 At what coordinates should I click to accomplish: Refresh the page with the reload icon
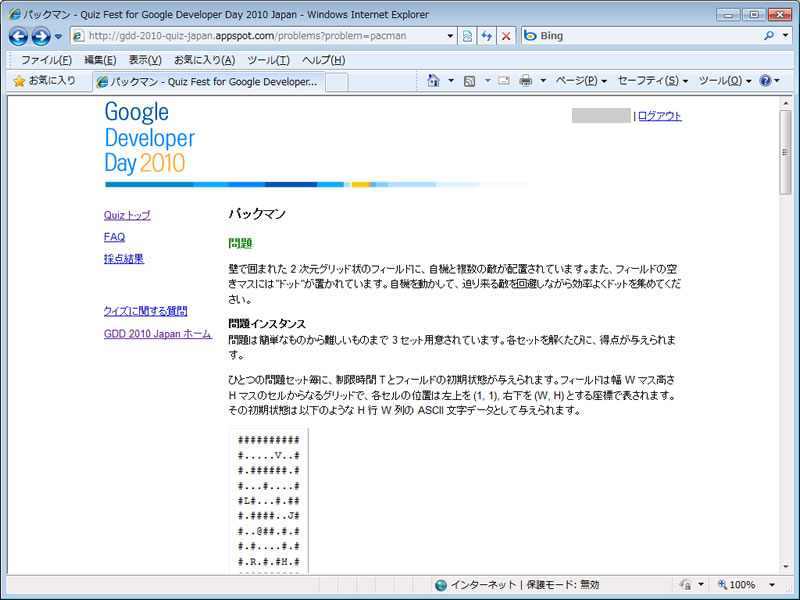(487, 37)
